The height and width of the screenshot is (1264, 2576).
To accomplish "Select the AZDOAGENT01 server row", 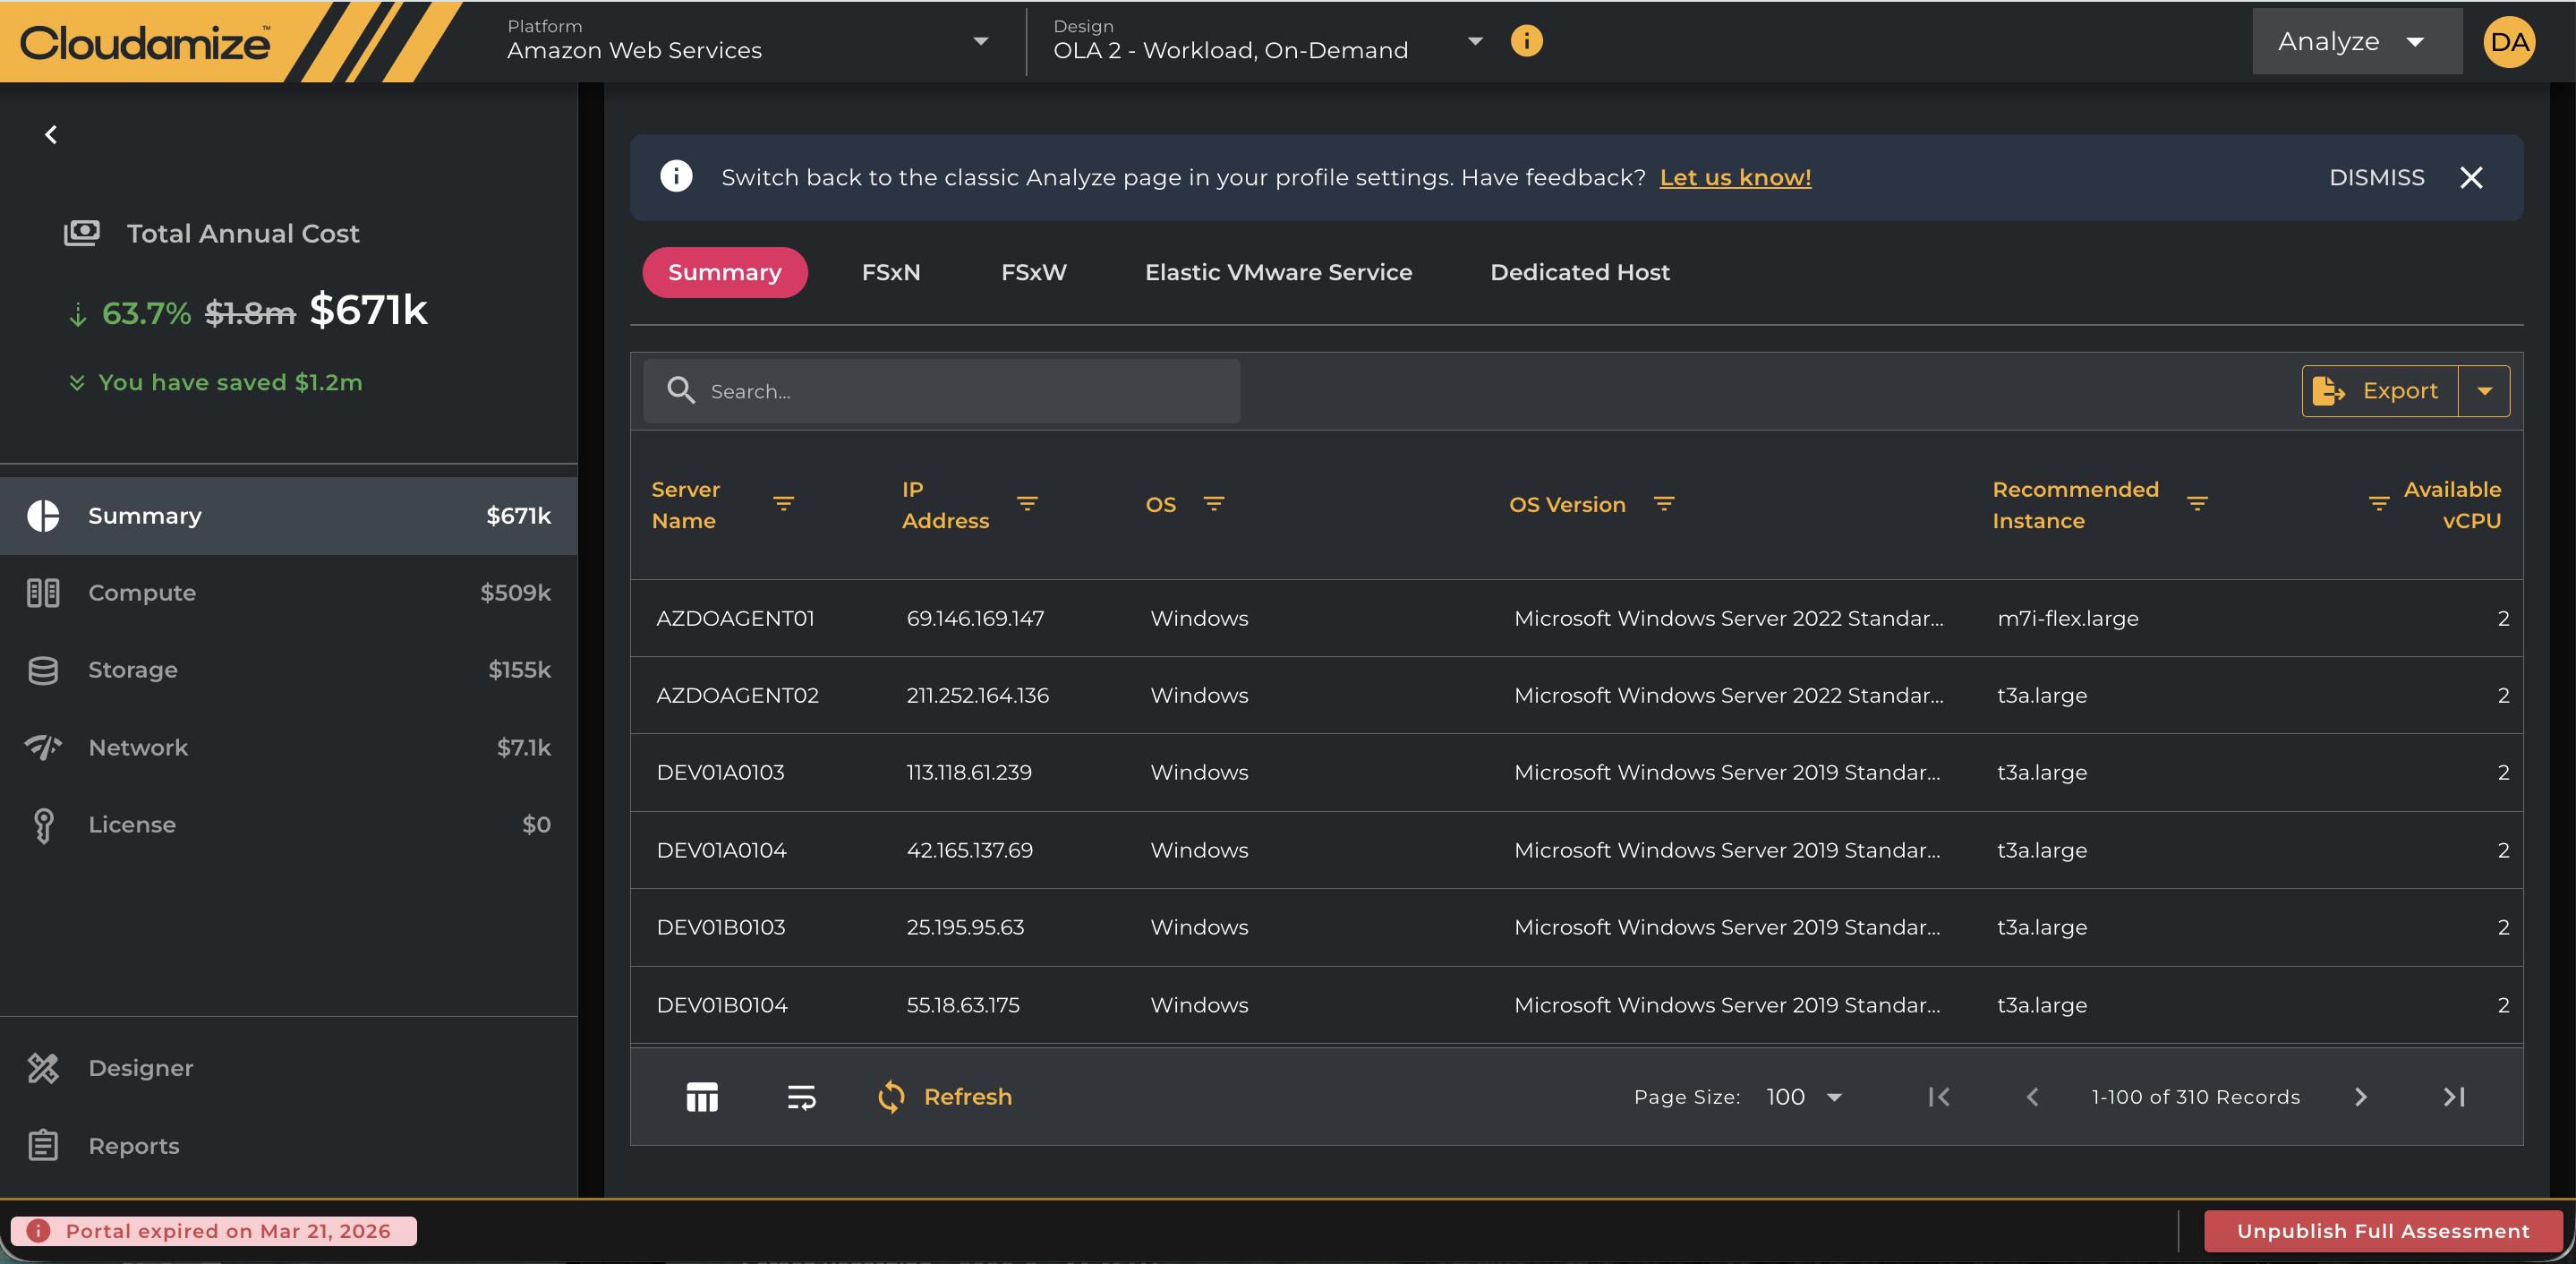I will click(1576, 618).
